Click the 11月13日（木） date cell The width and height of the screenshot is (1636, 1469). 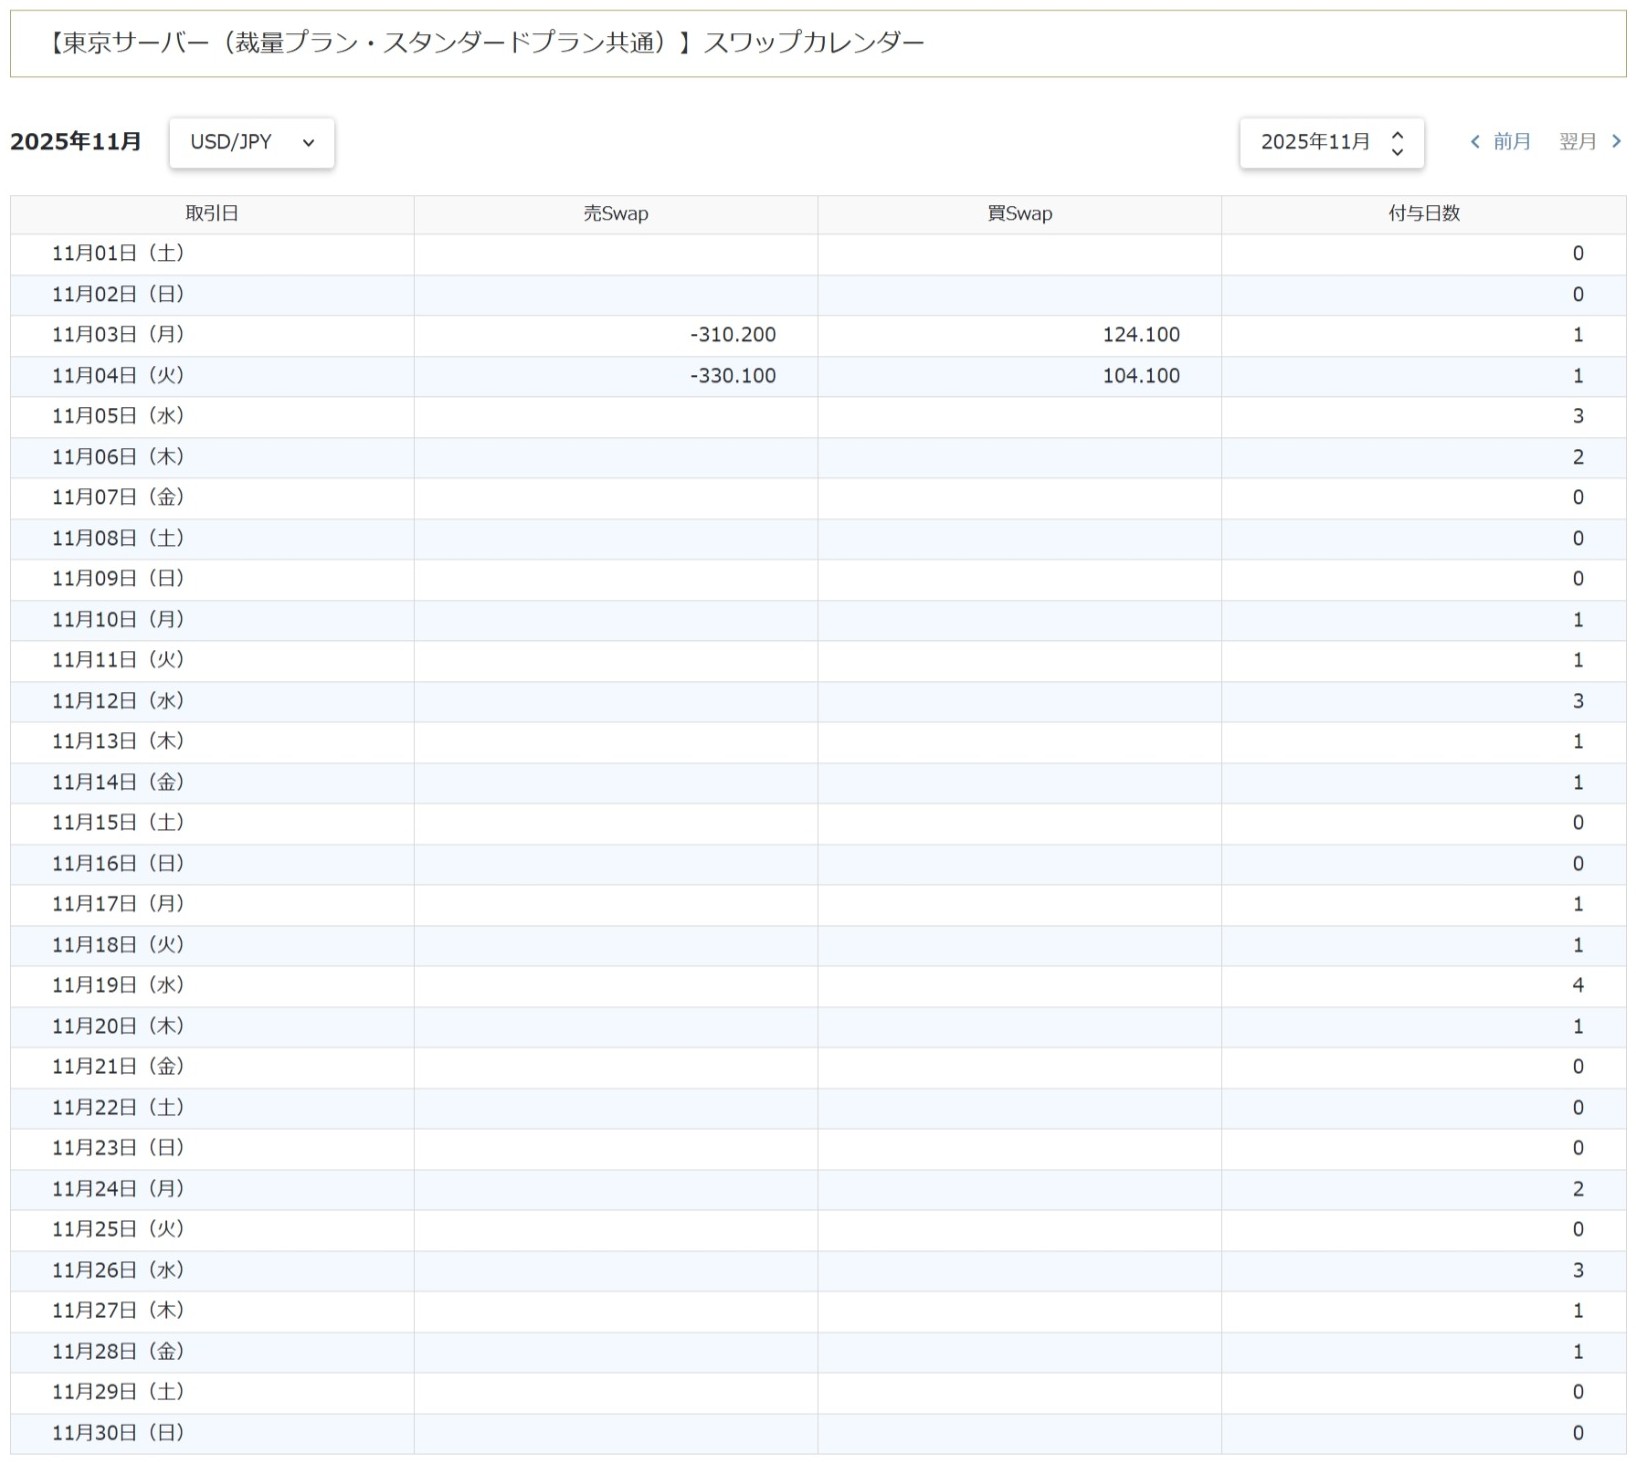point(212,742)
